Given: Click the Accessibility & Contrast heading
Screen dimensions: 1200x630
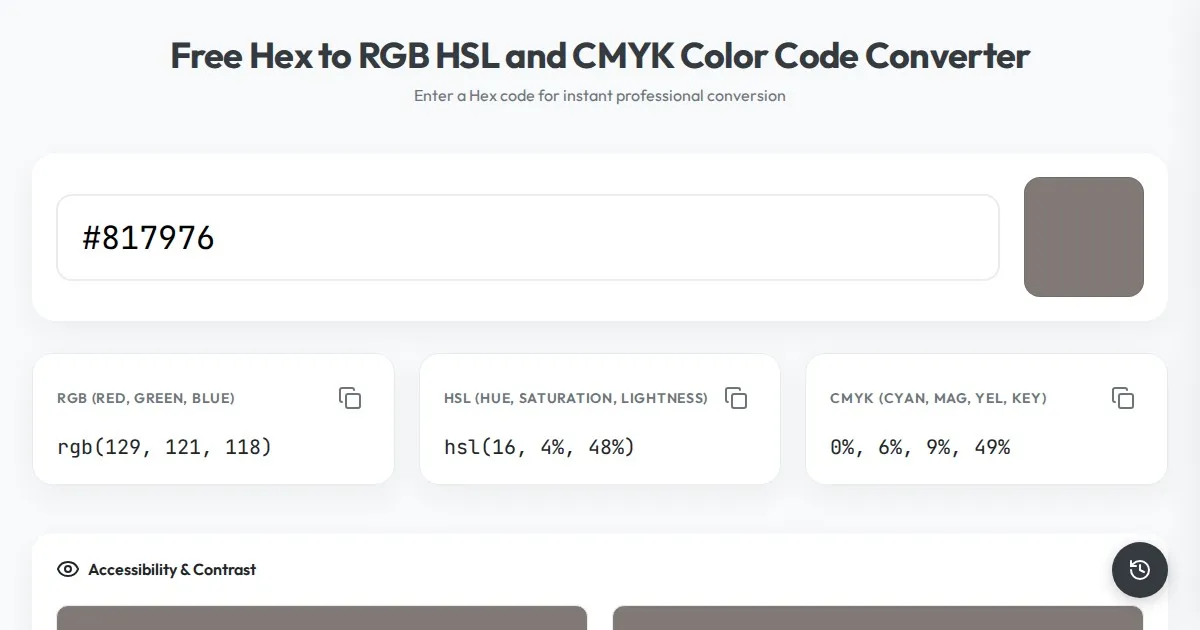Looking at the screenshot, I should 172,570.
